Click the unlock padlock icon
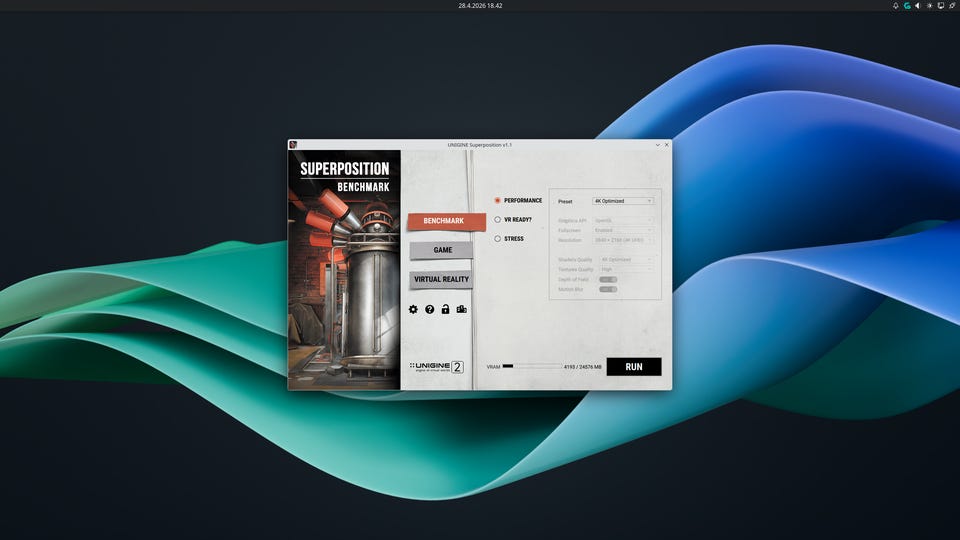Screen dimensions: 960x540 pos(446,309)
